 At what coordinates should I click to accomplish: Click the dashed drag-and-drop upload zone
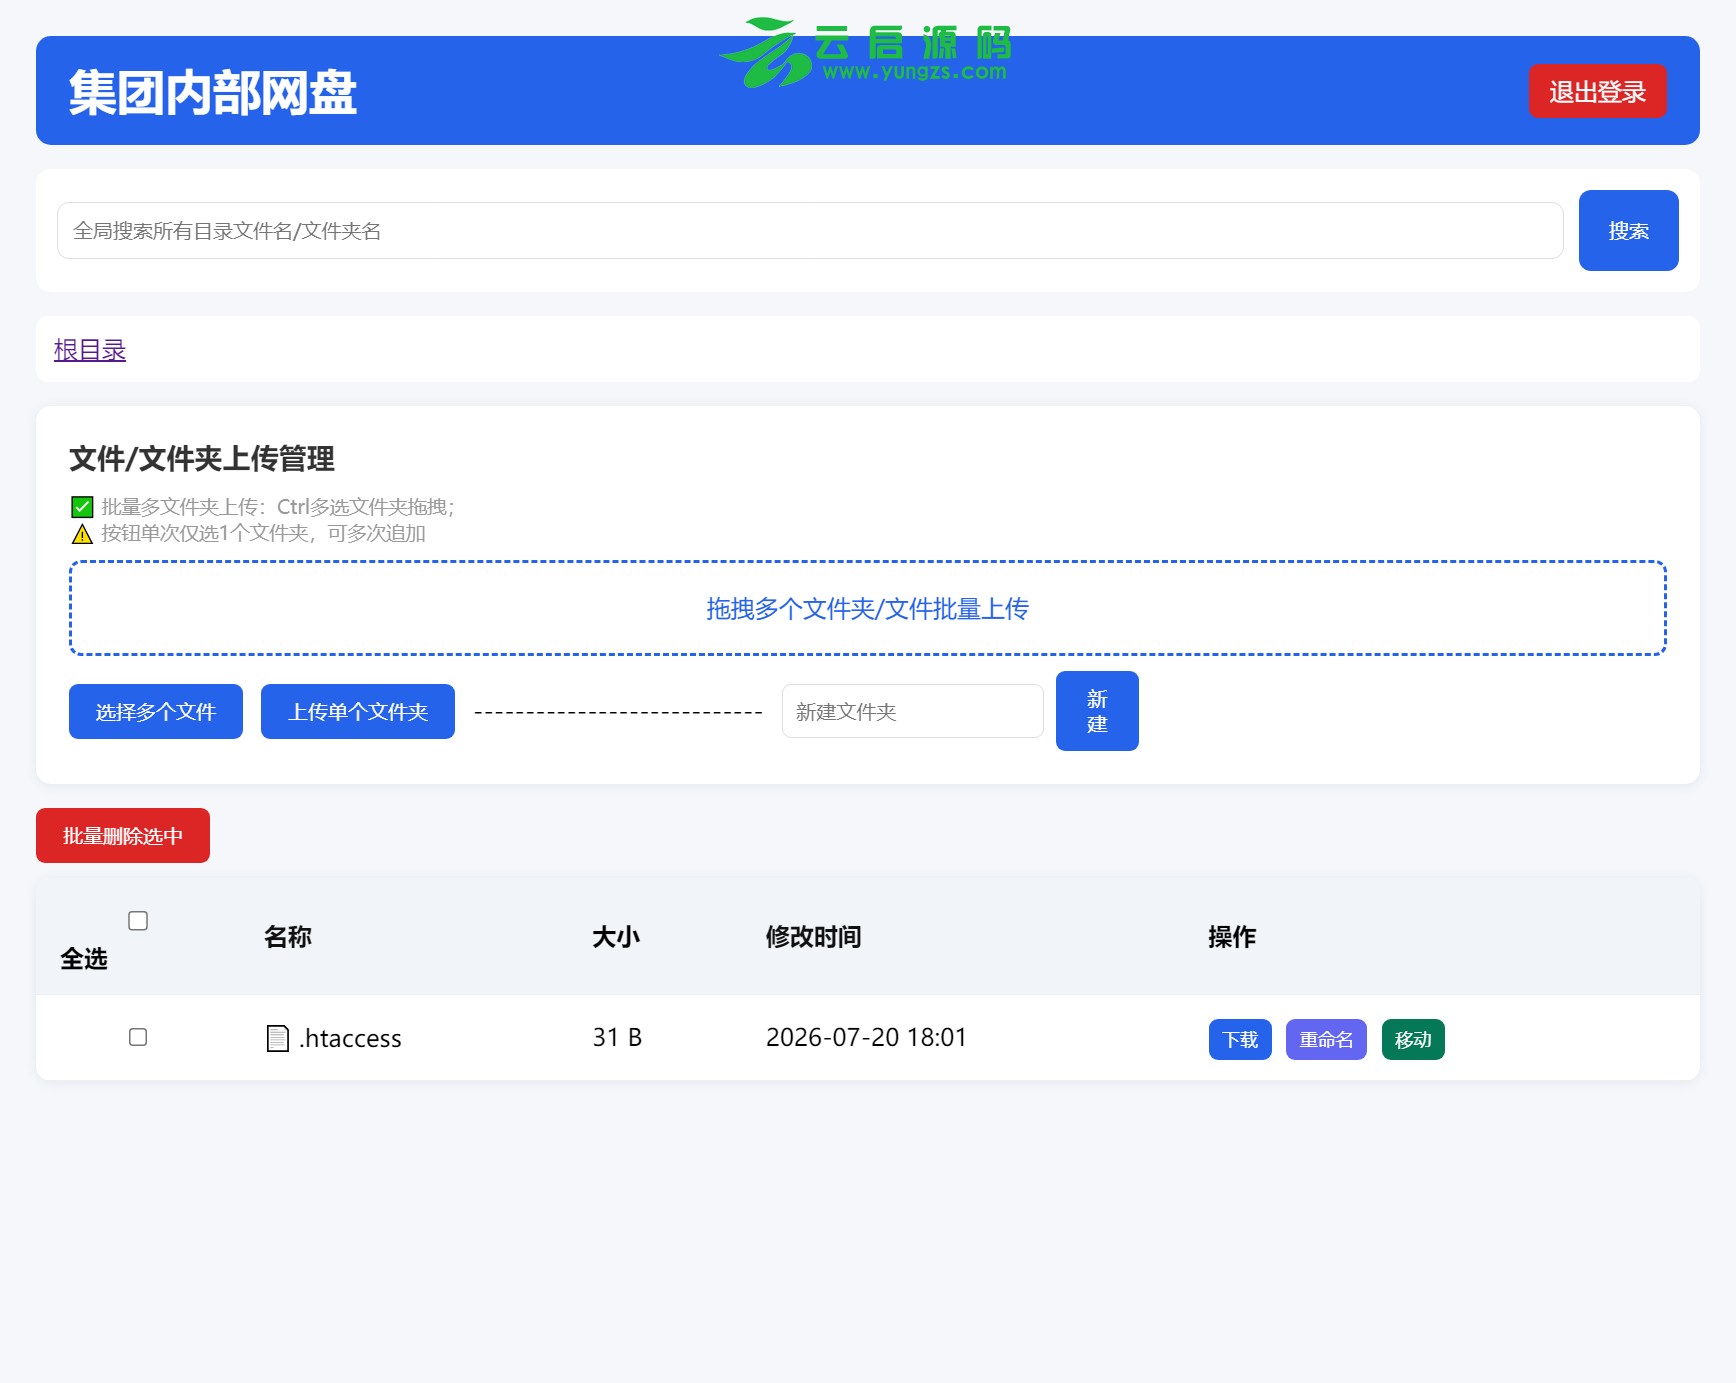click(868, 608)
